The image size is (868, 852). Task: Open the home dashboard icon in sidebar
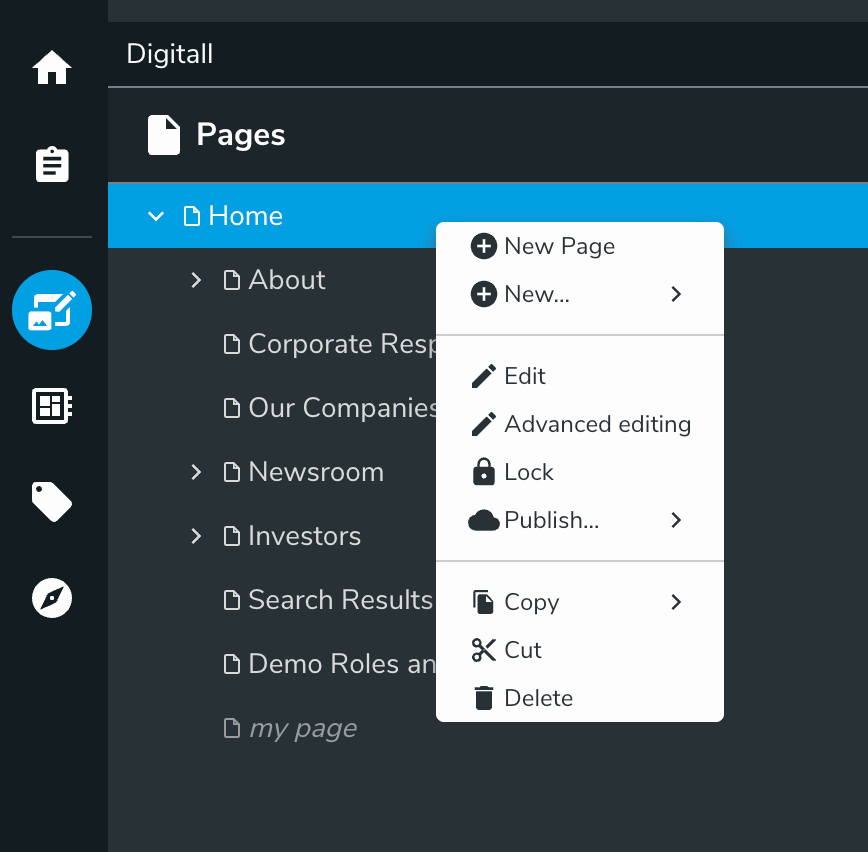52,68
